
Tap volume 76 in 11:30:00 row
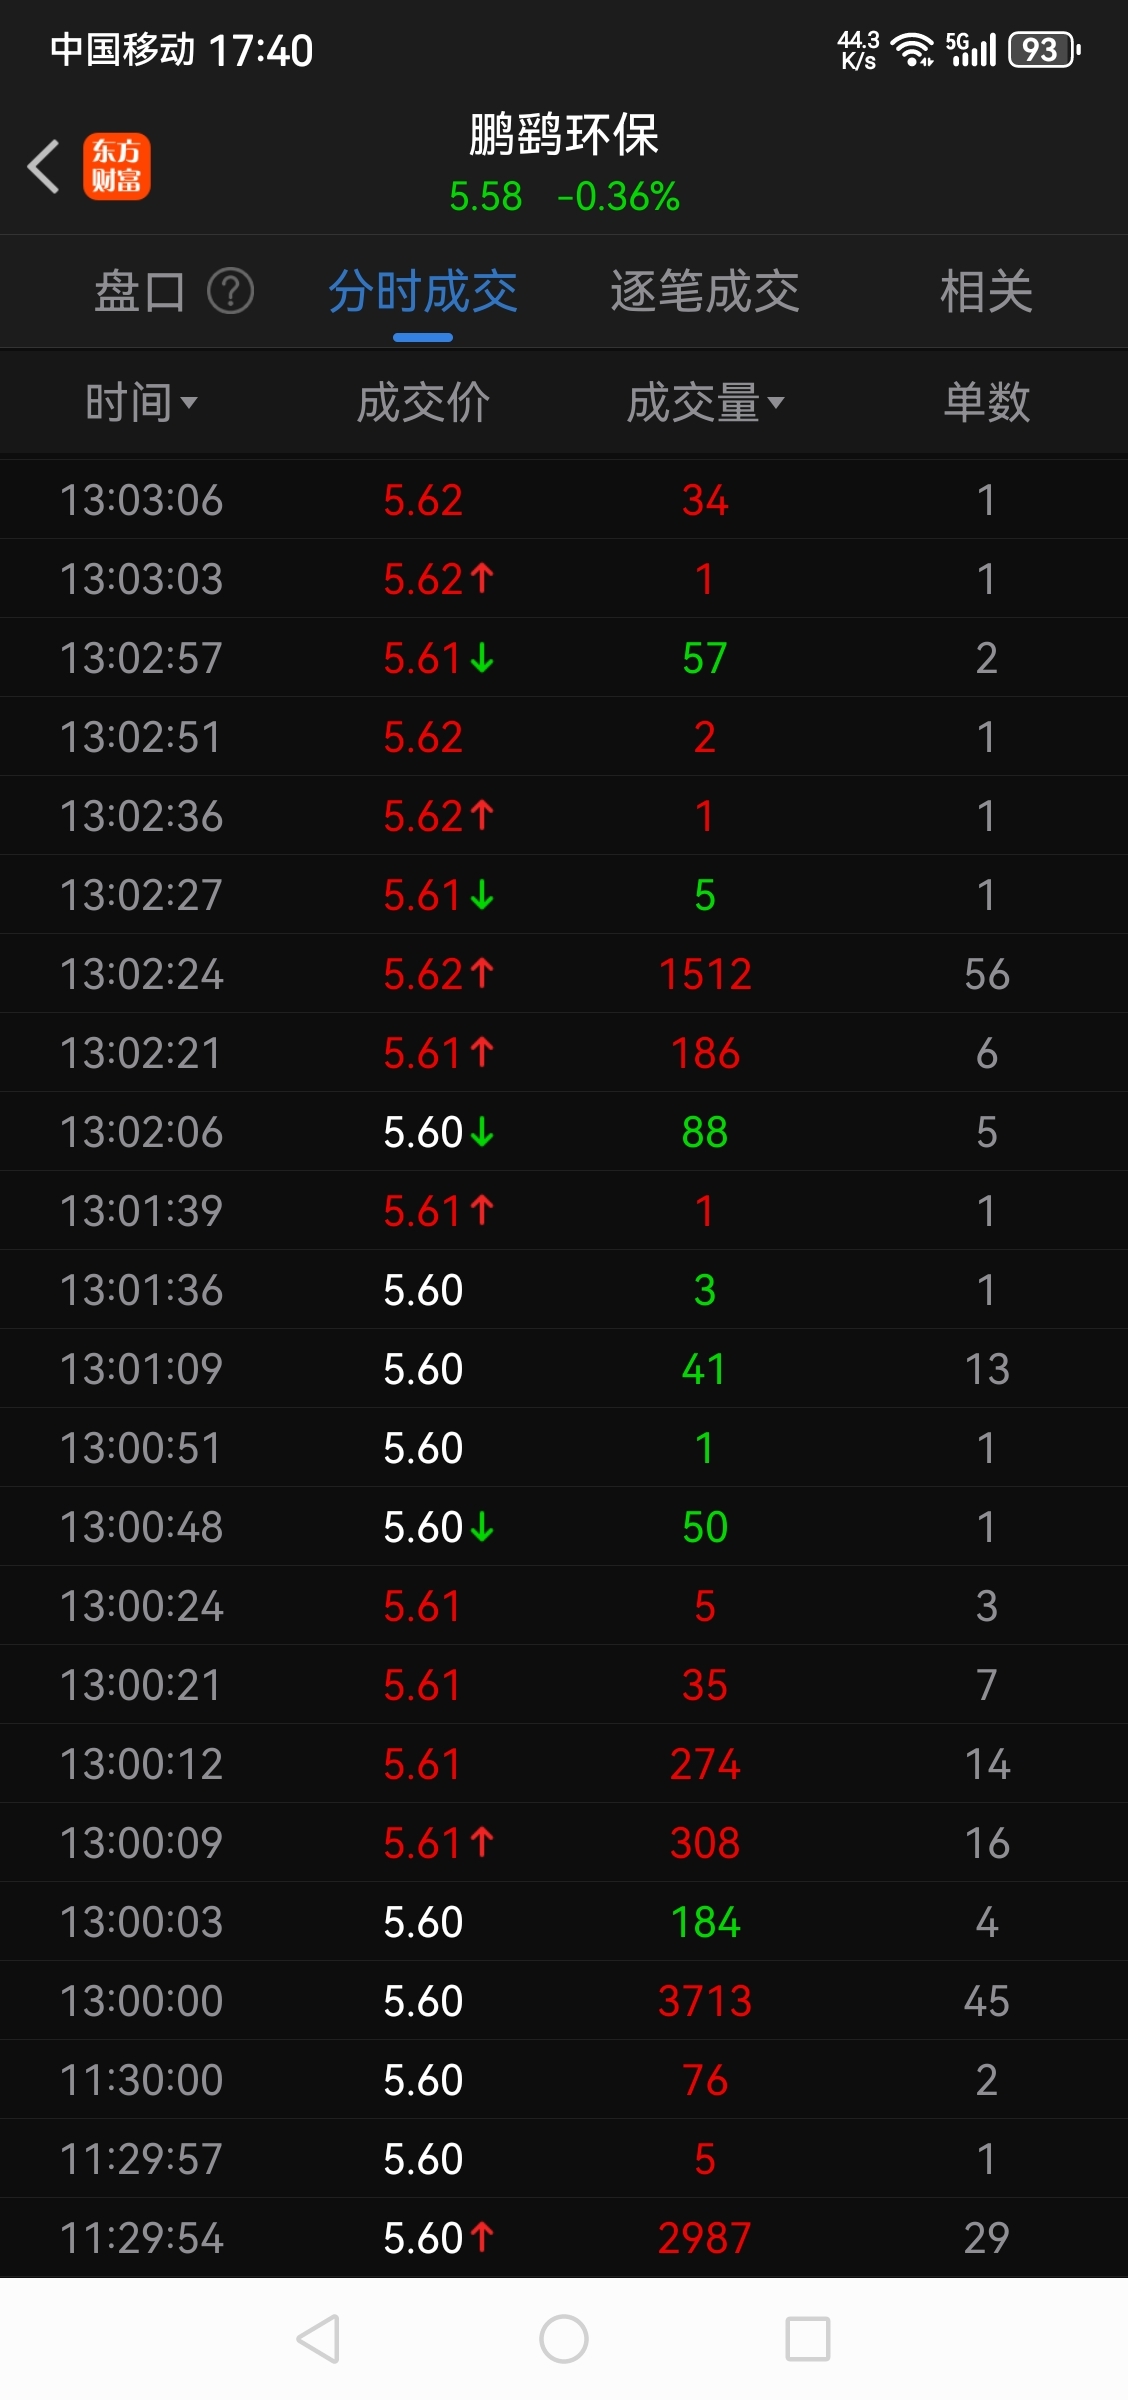705,2080
